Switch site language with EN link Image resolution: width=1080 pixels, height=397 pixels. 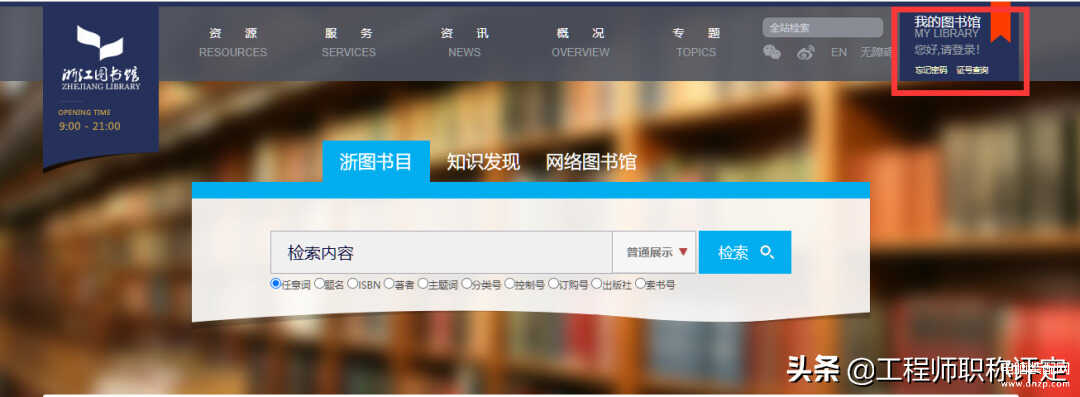click(x=838, y=52)
